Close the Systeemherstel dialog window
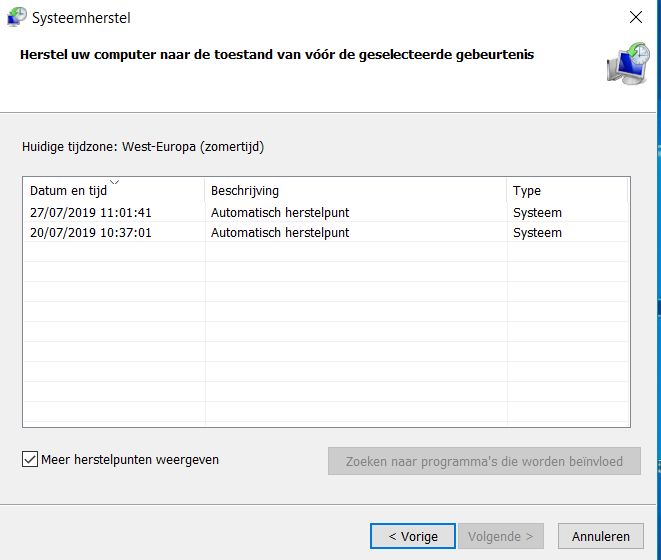This screenshot has height=560, width=661. [x=635, y=18]
